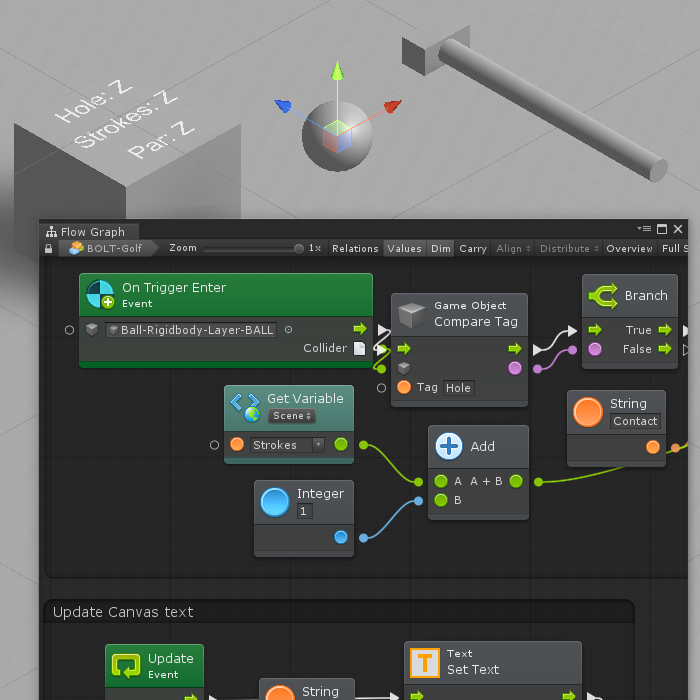Click the Full Screen toolbar button

click(x=673, y=249)
